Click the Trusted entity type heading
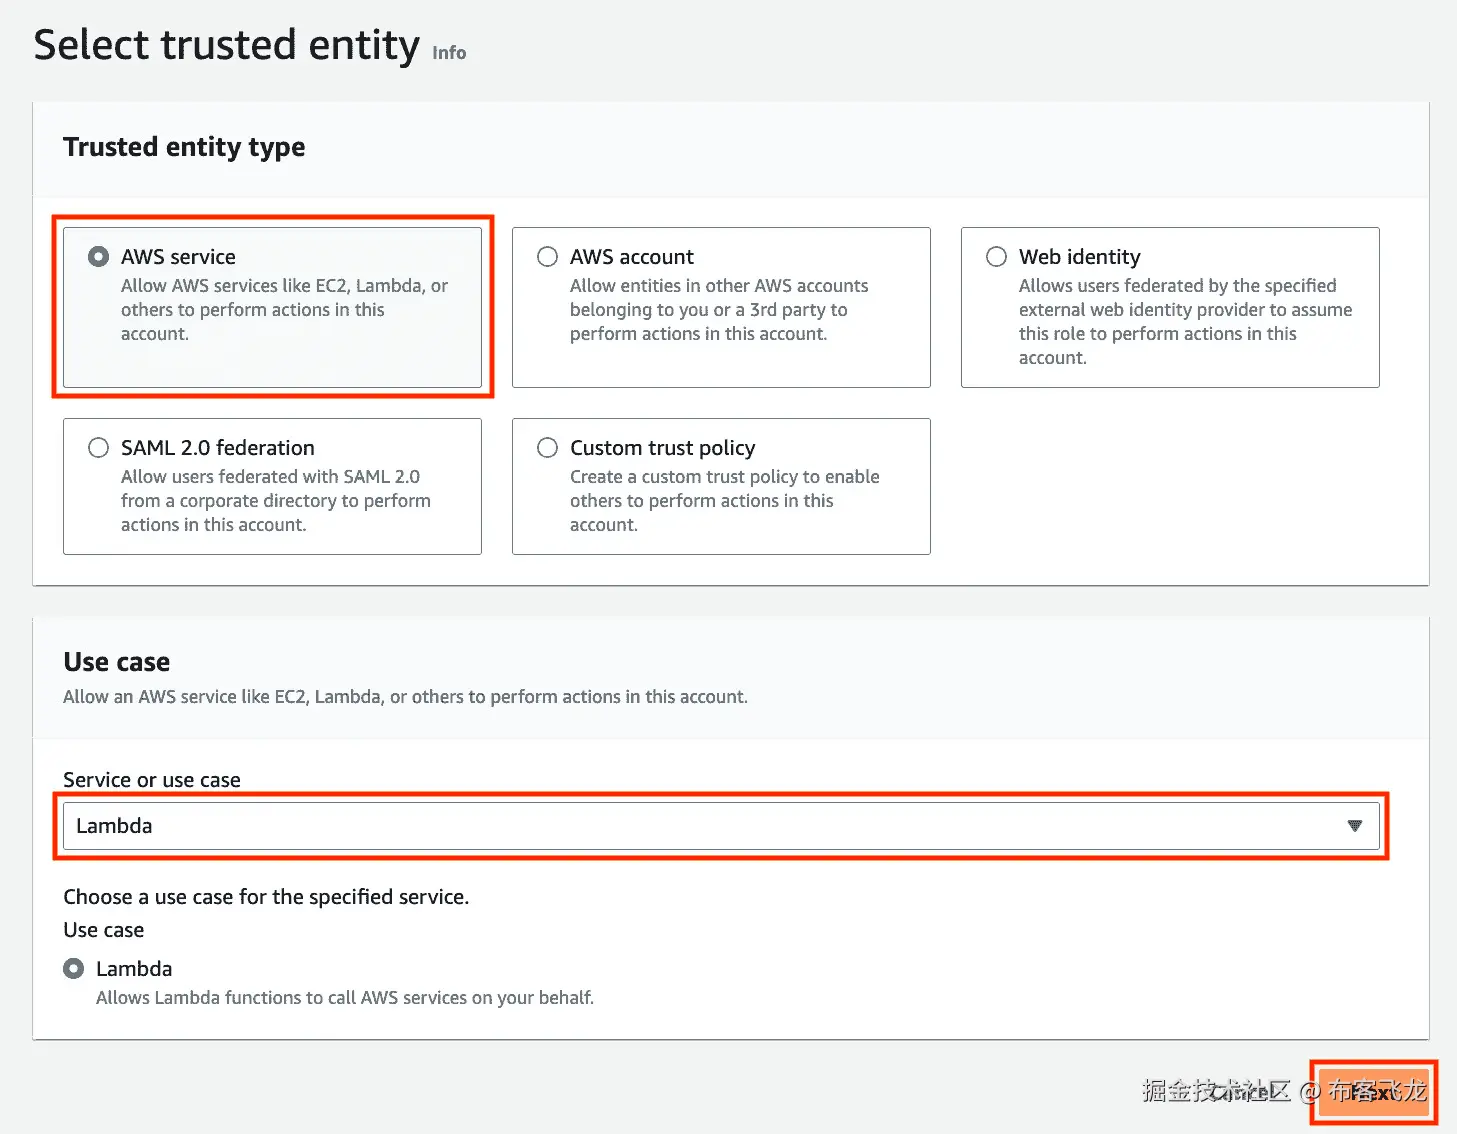The image size is (1457, 1134). [184, 147]
